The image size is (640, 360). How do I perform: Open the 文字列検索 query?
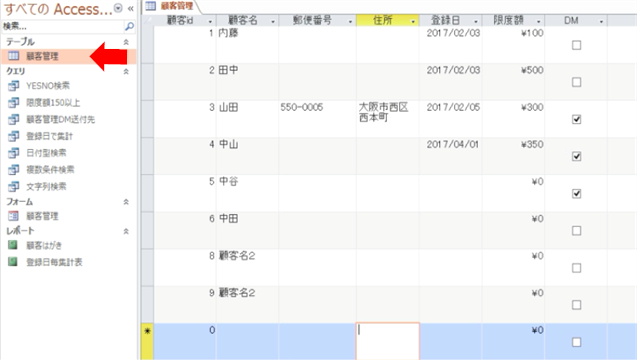pyautogui.click(x=46, y=187)
